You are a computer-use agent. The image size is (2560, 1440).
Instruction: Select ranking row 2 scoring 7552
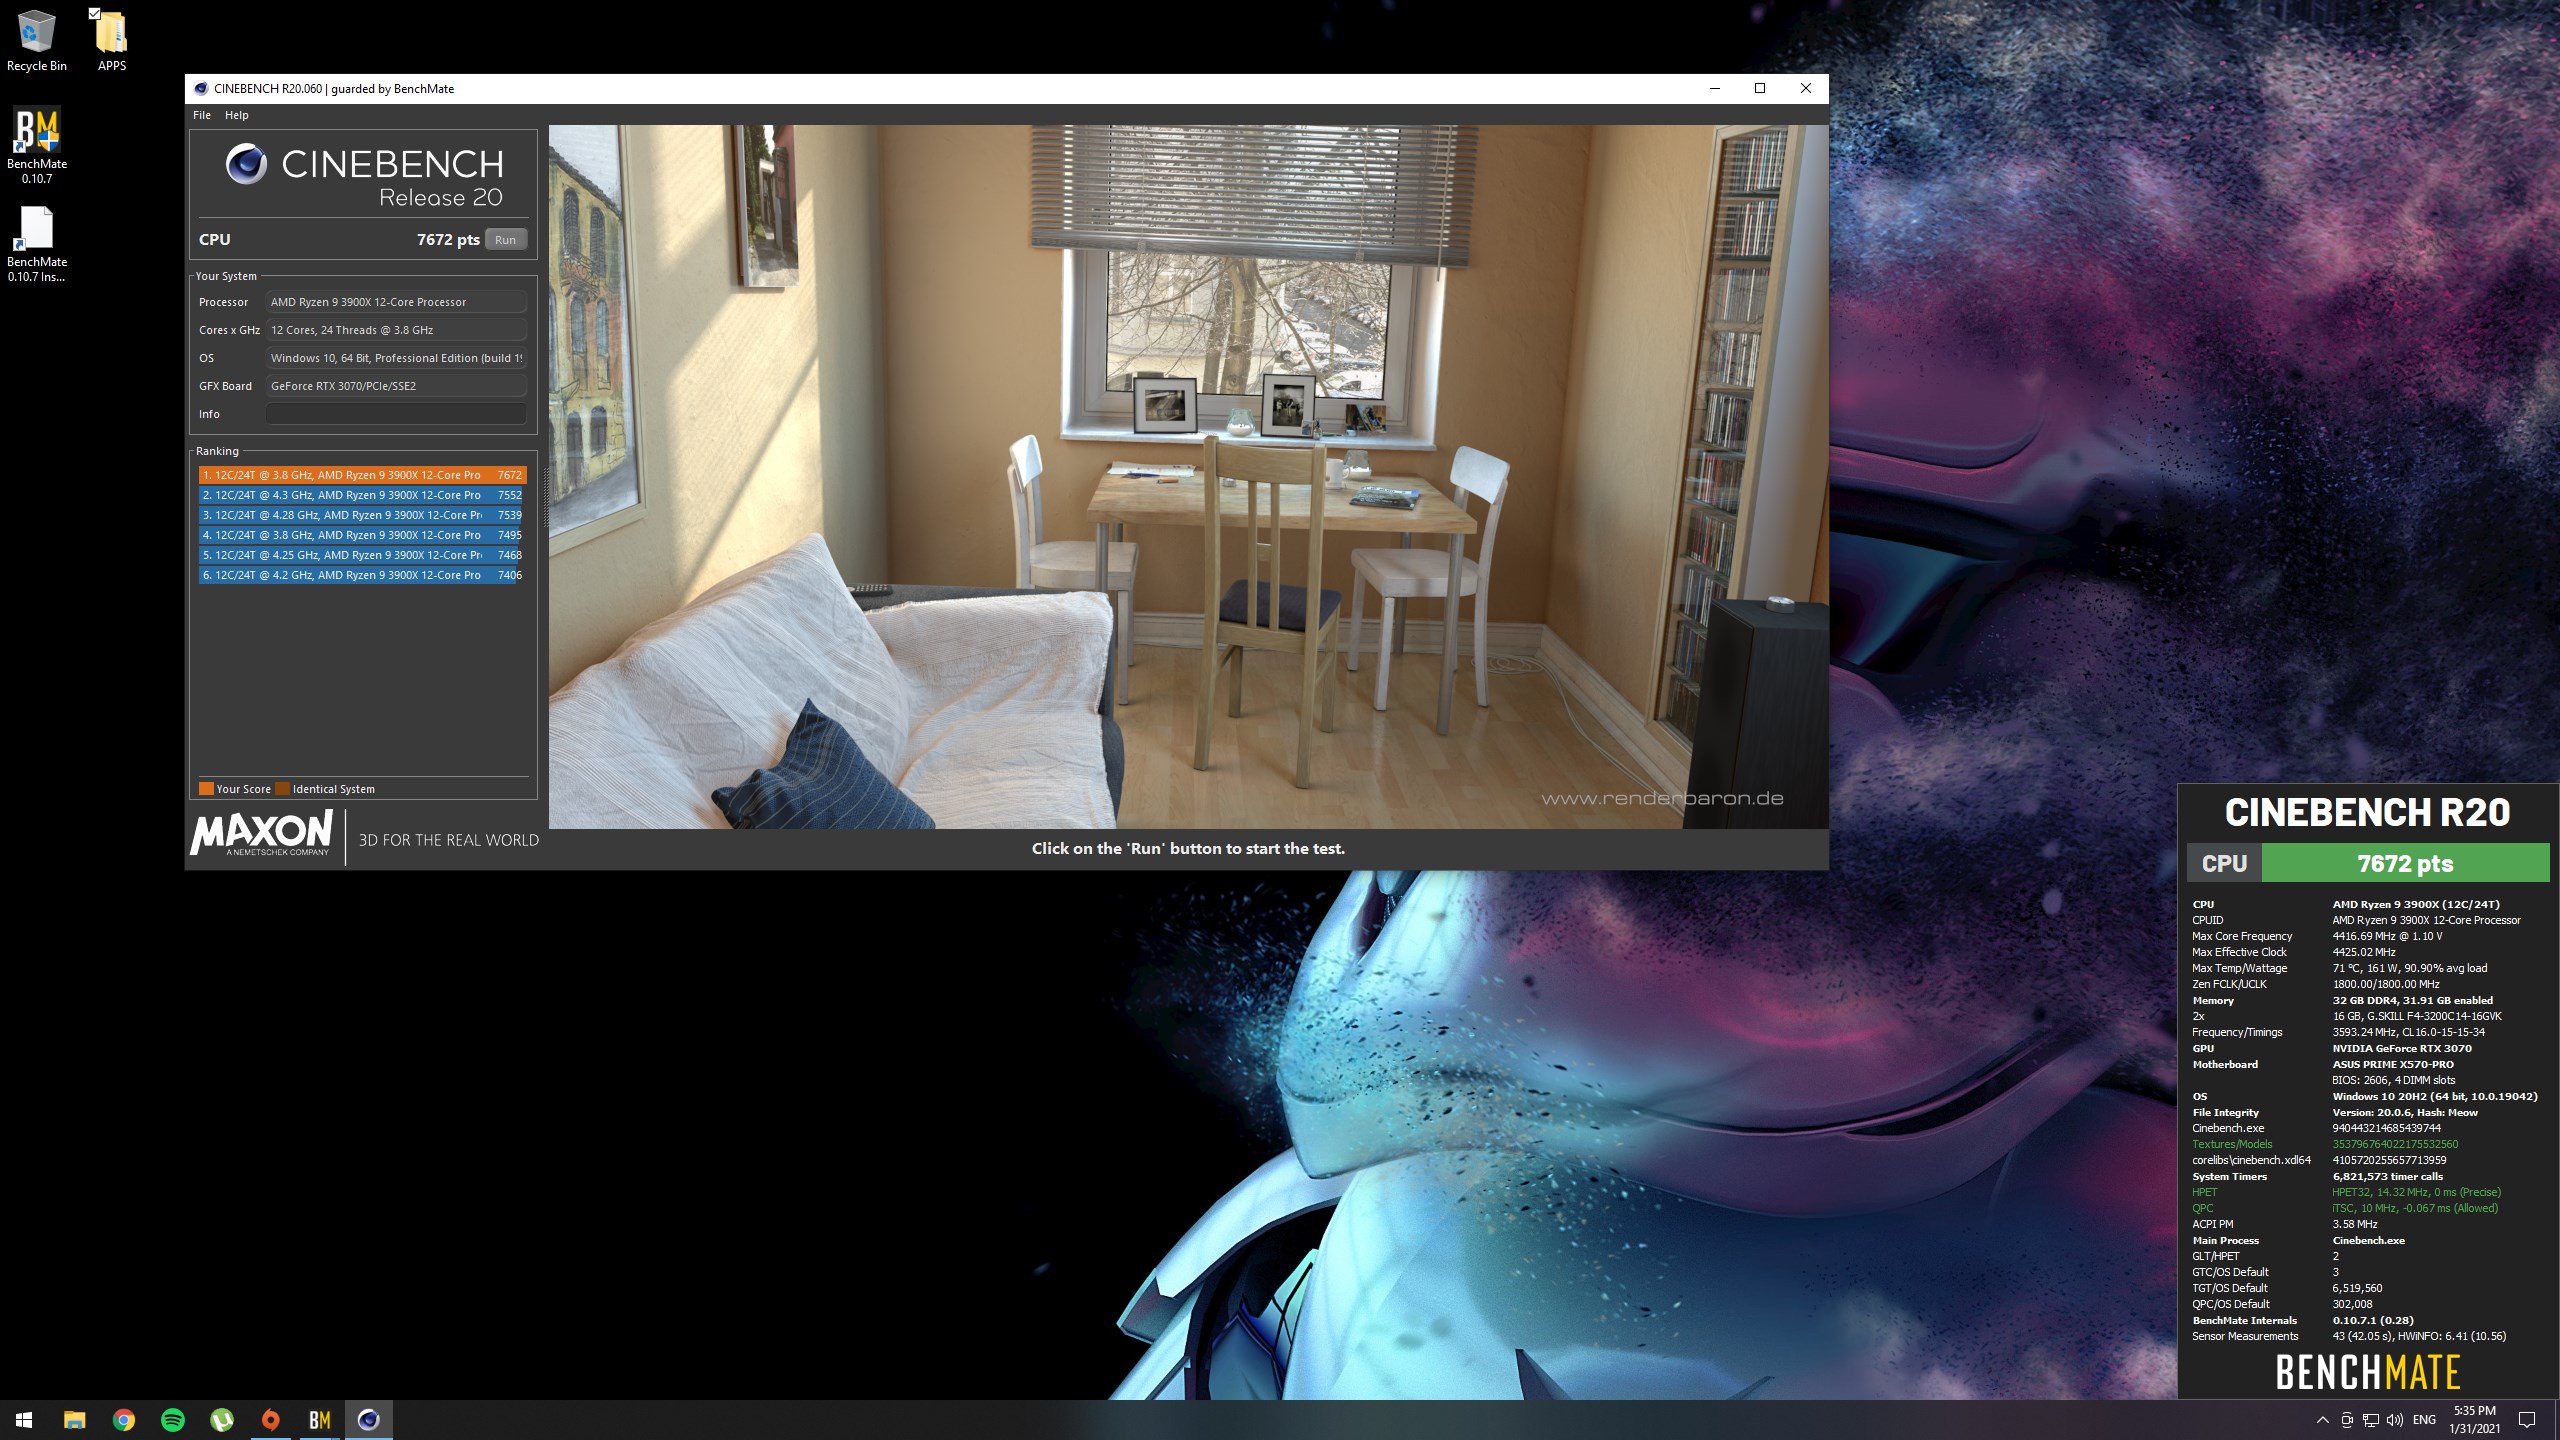click(x=362, y=495)
